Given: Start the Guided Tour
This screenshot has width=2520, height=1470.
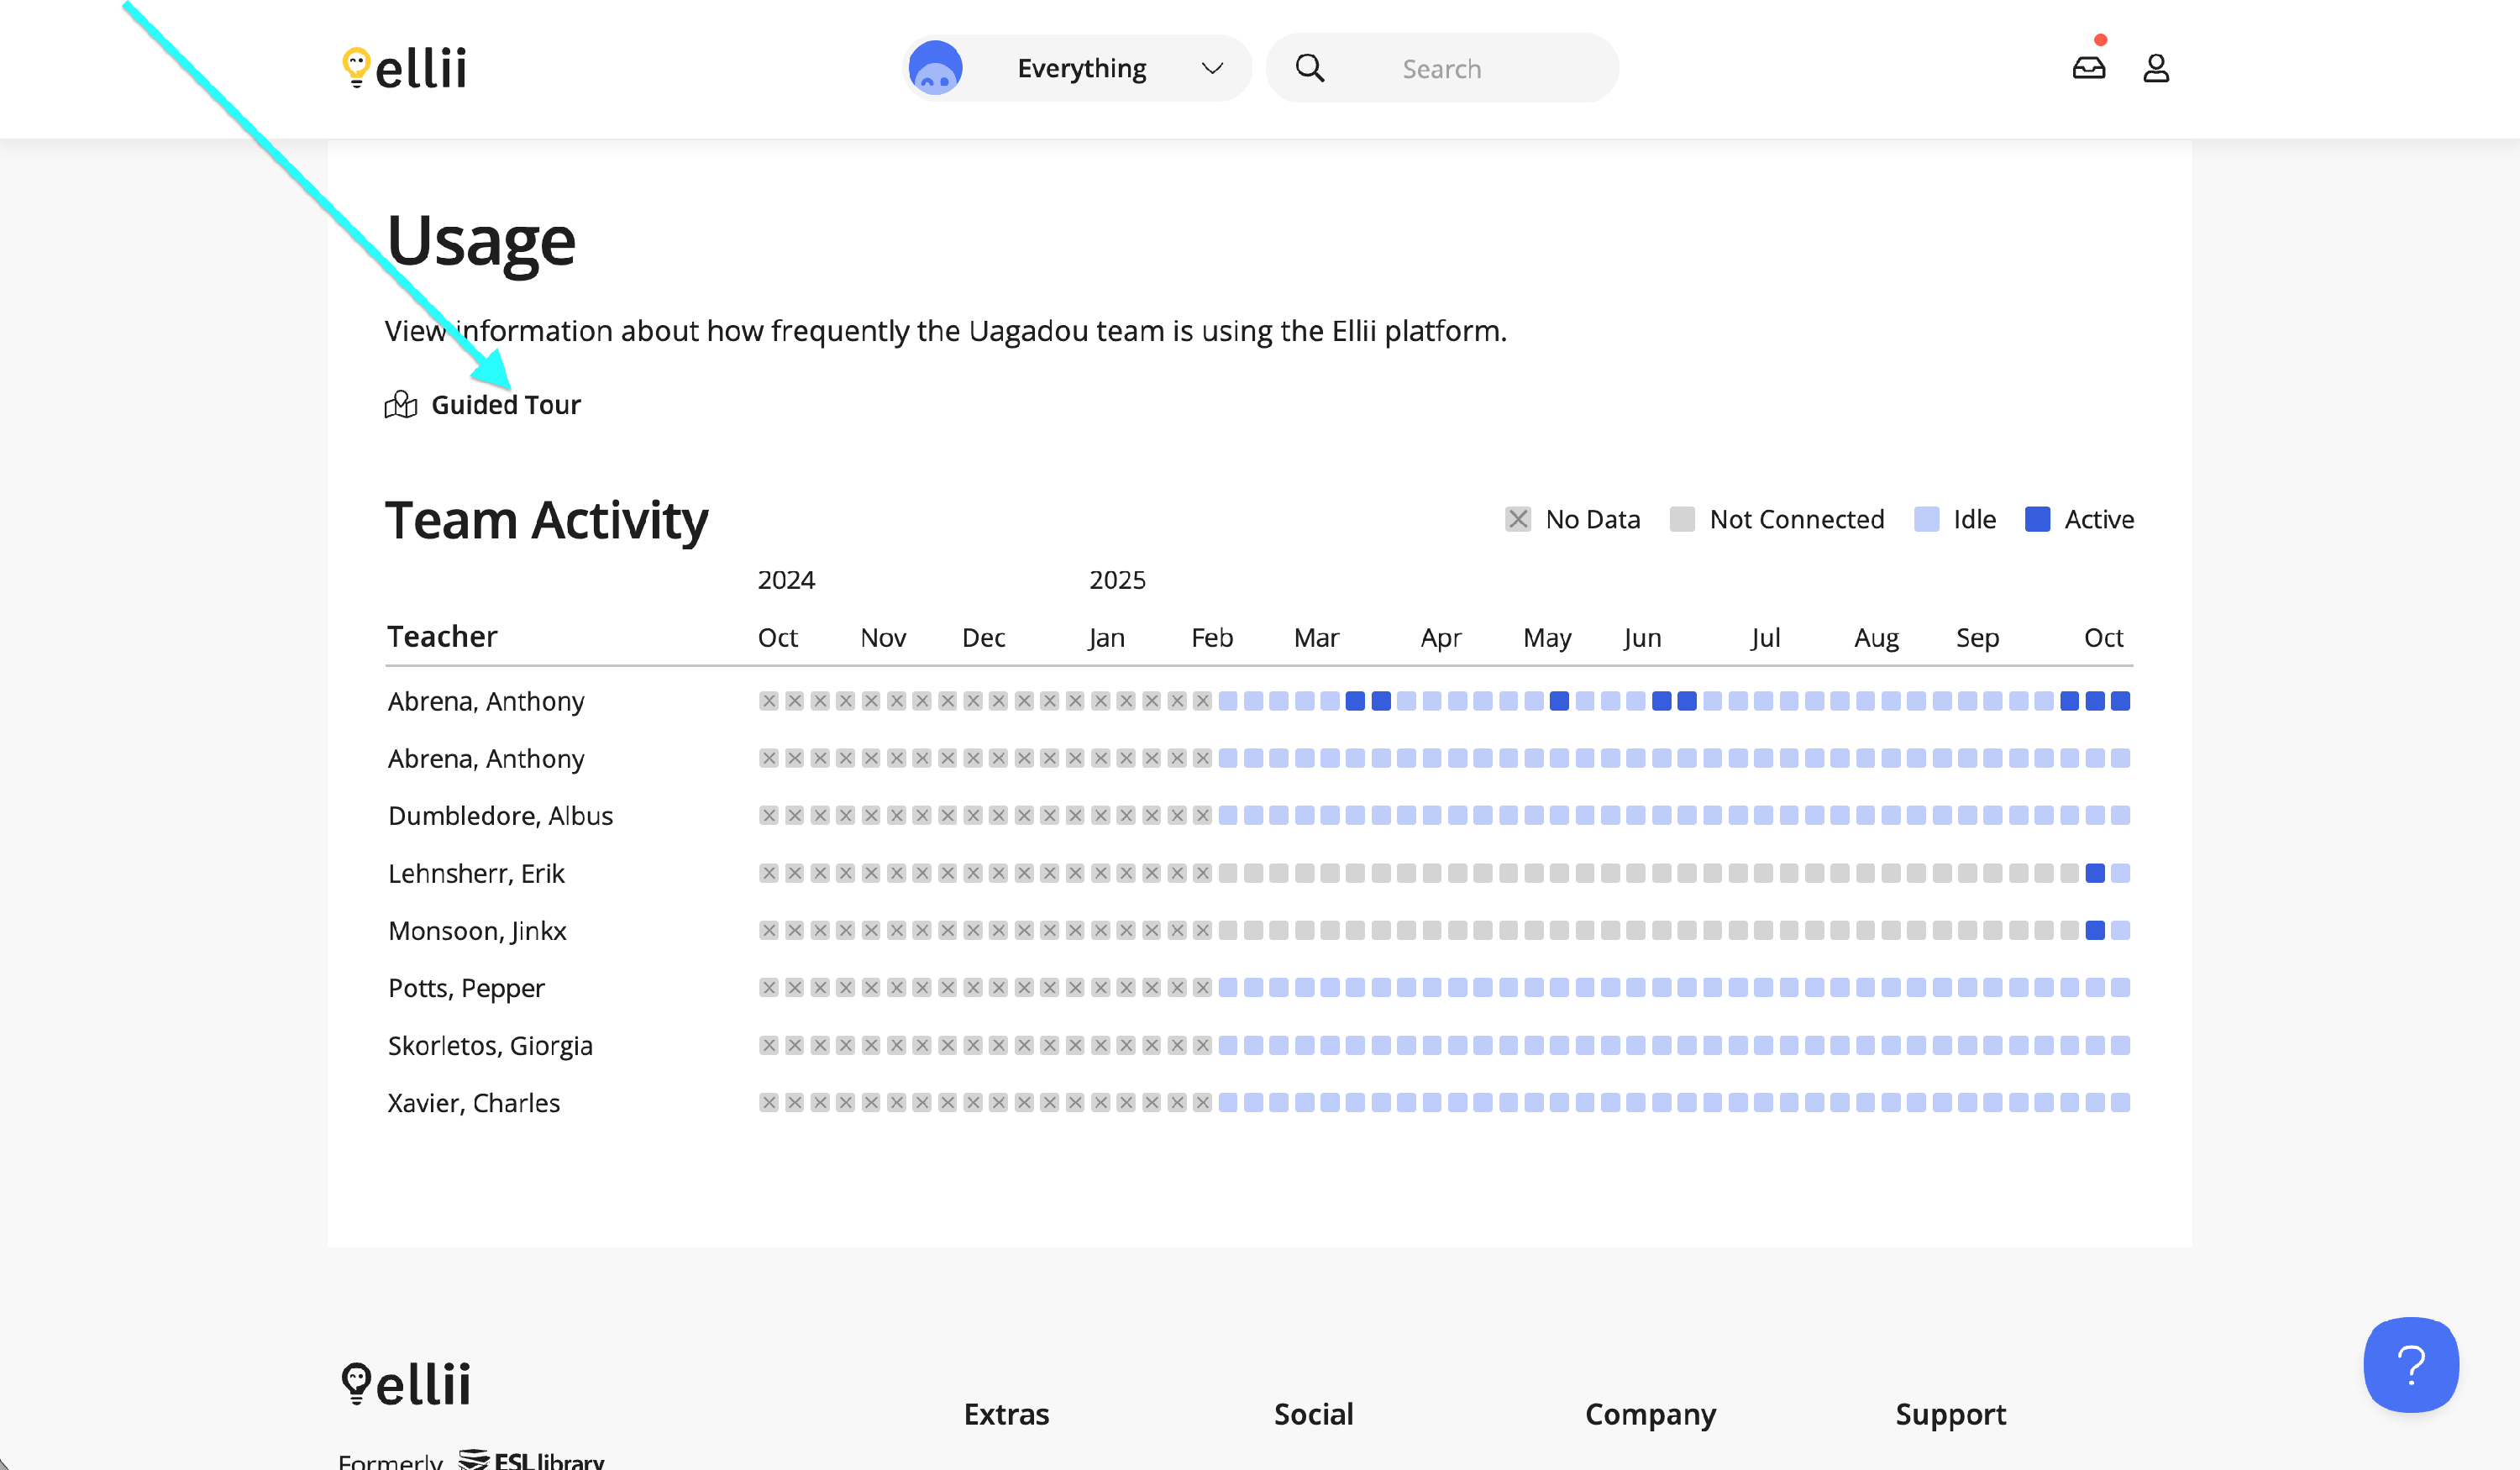Looking at the screenshot, I should pos(505,404).
